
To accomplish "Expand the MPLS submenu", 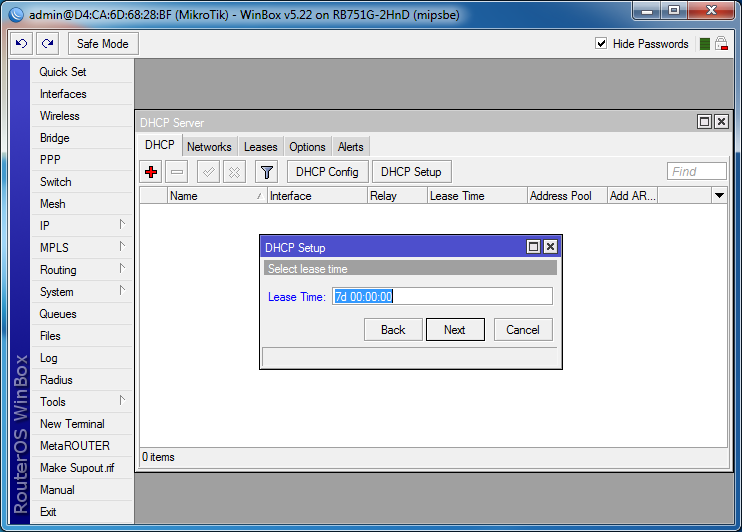I will click(x=122, y=247).
